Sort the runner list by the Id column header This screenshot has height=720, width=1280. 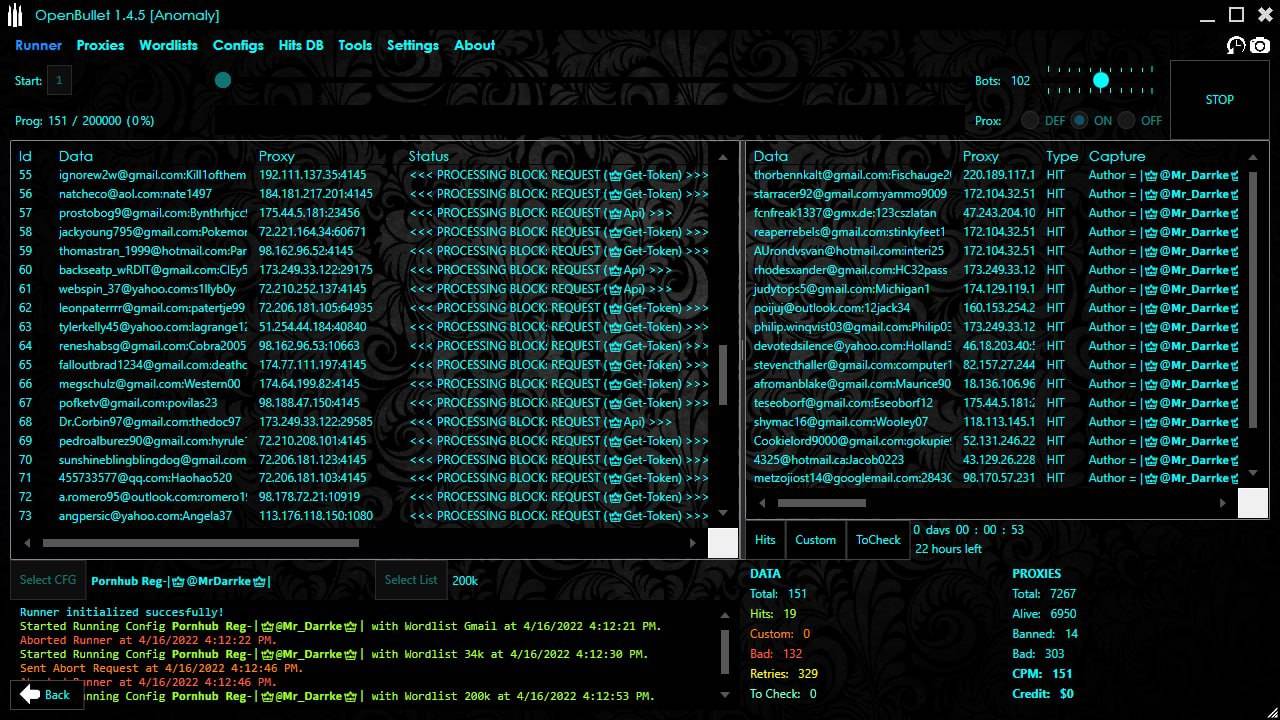(x=25, y=156)
